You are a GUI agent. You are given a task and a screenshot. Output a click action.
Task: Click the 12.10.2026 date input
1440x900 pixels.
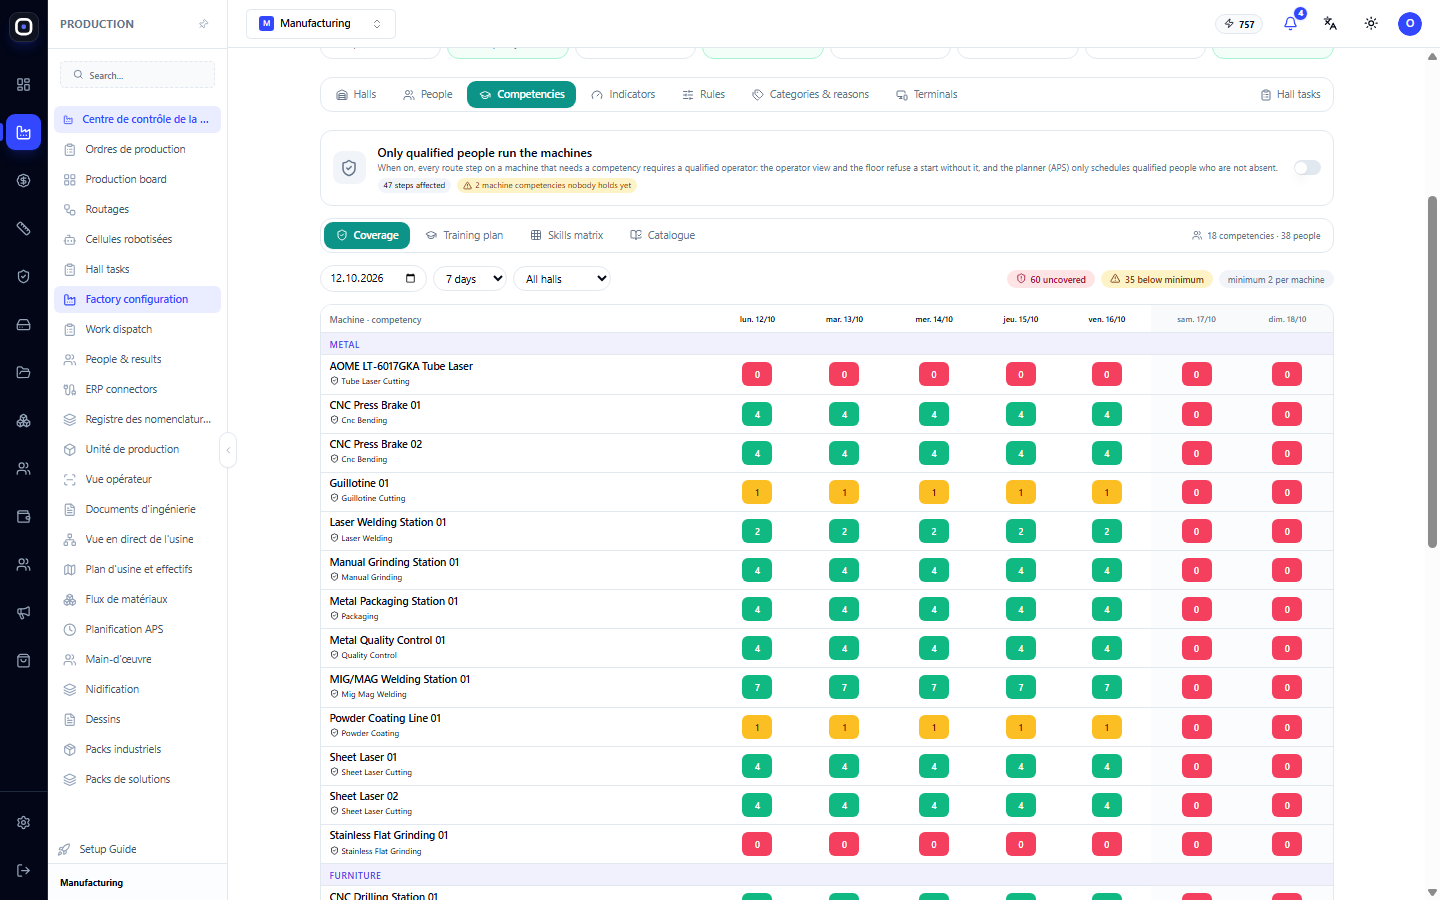pos(373,279)
